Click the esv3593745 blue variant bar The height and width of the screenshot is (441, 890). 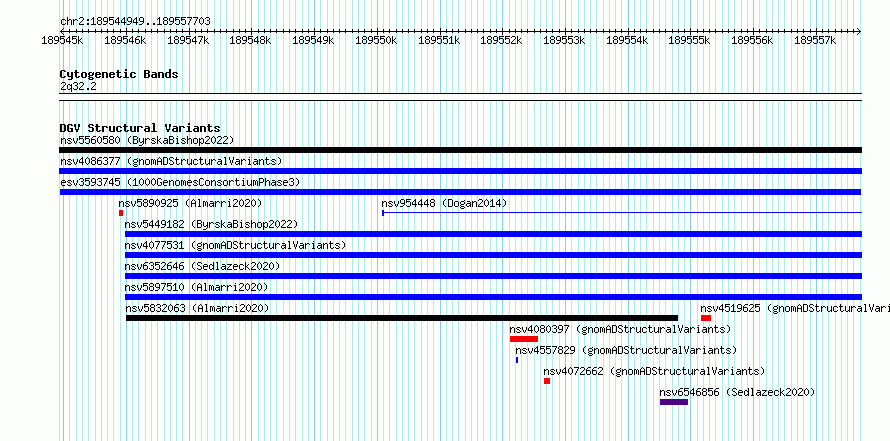pos(461,192)
